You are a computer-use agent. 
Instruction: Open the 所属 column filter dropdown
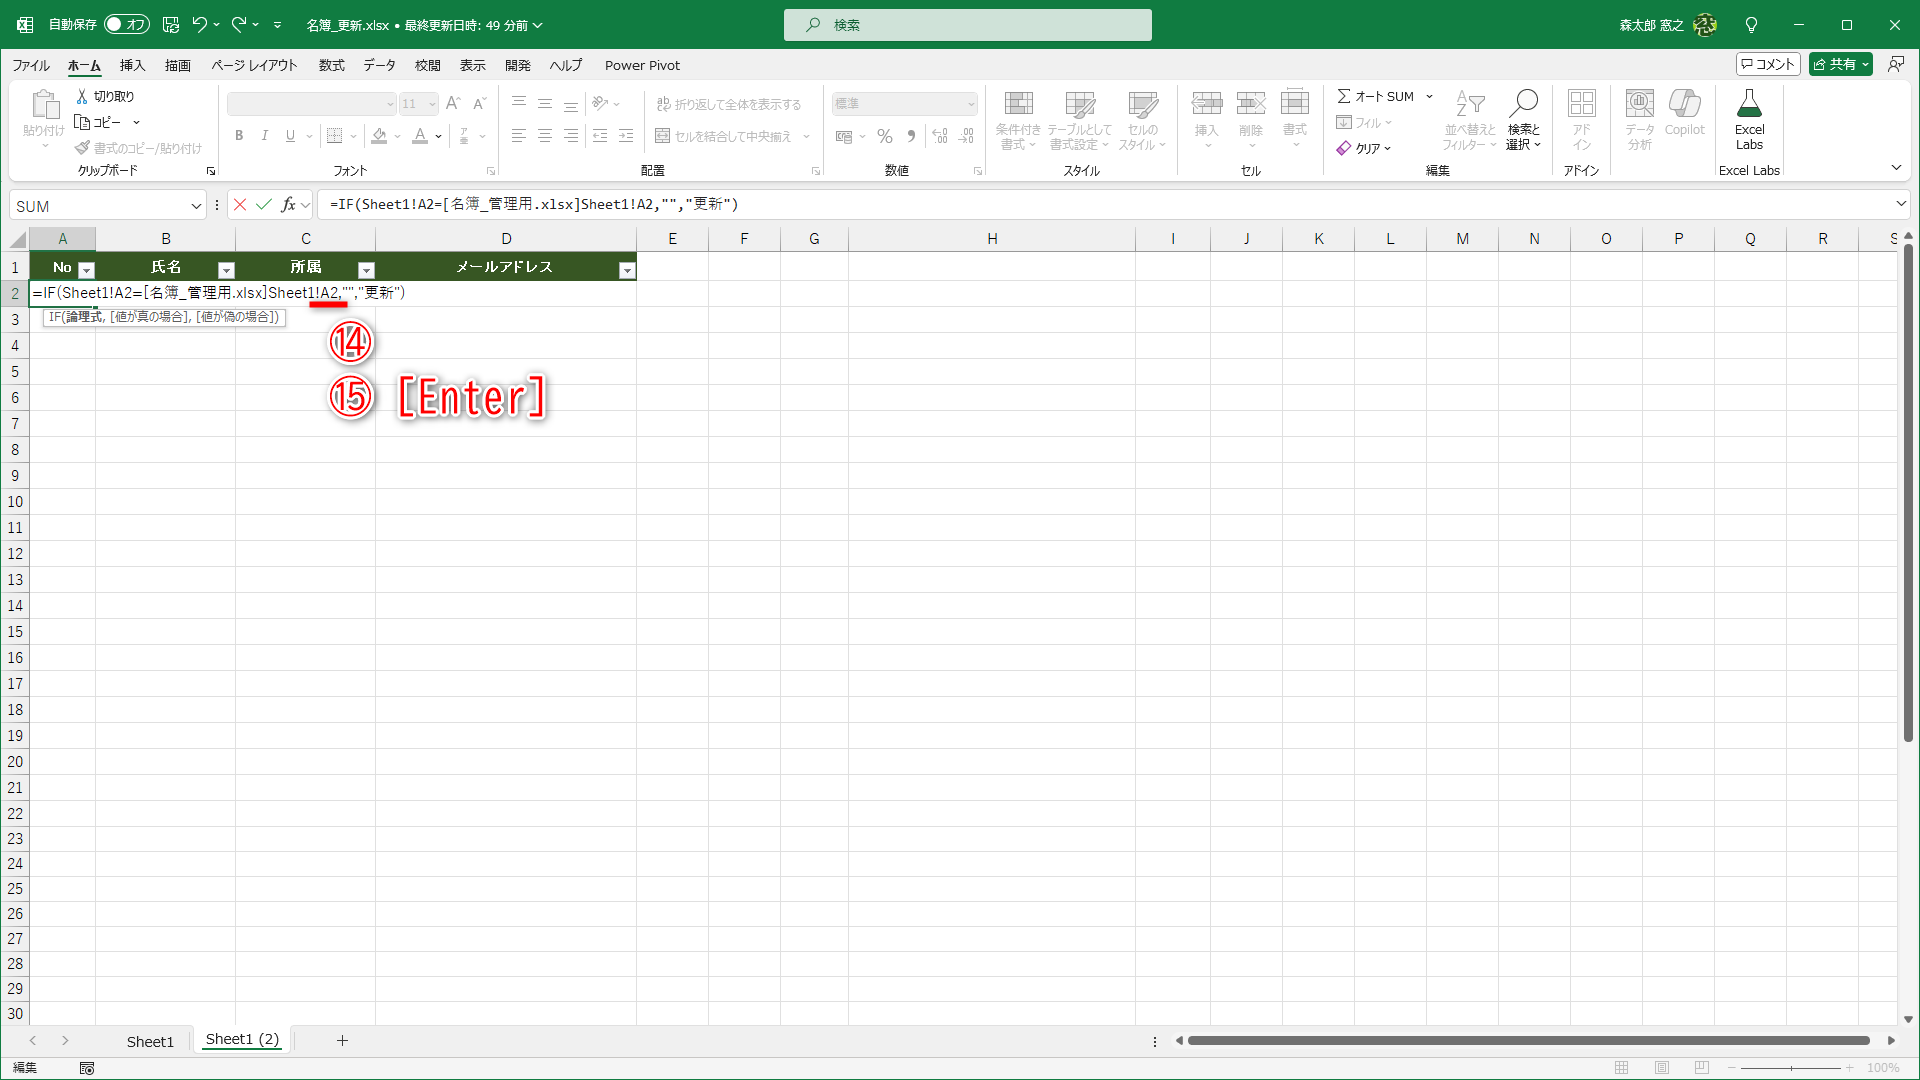click(x=366, y=269)
